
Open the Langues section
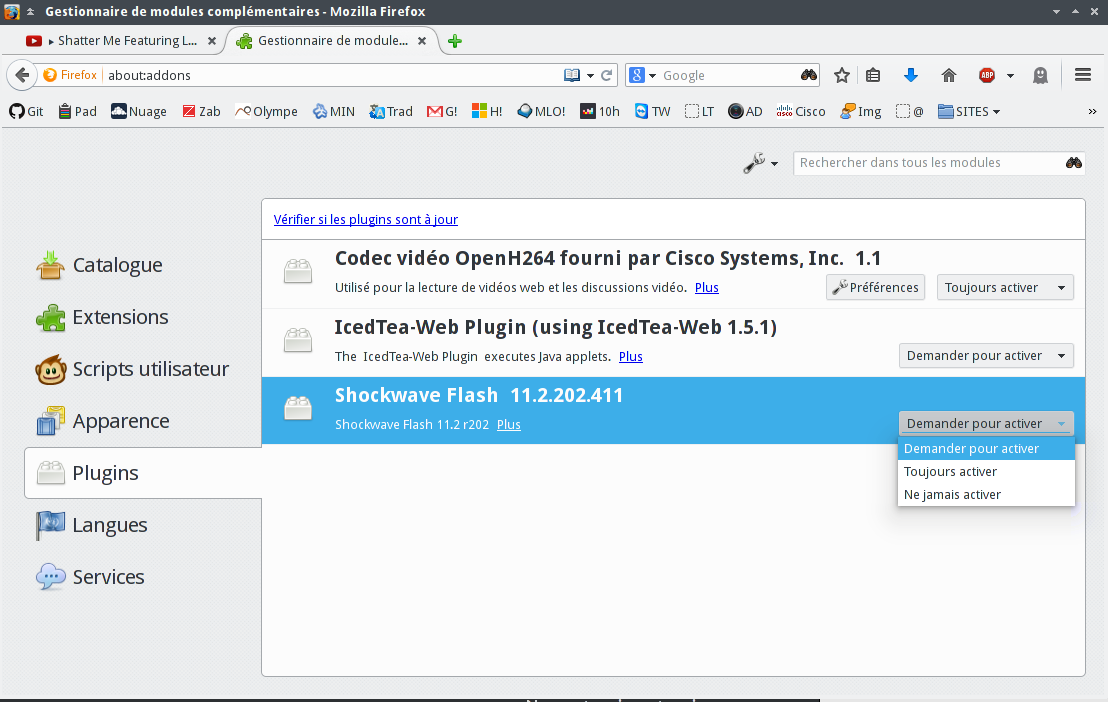pyautogui.click(x=92, y=525)
